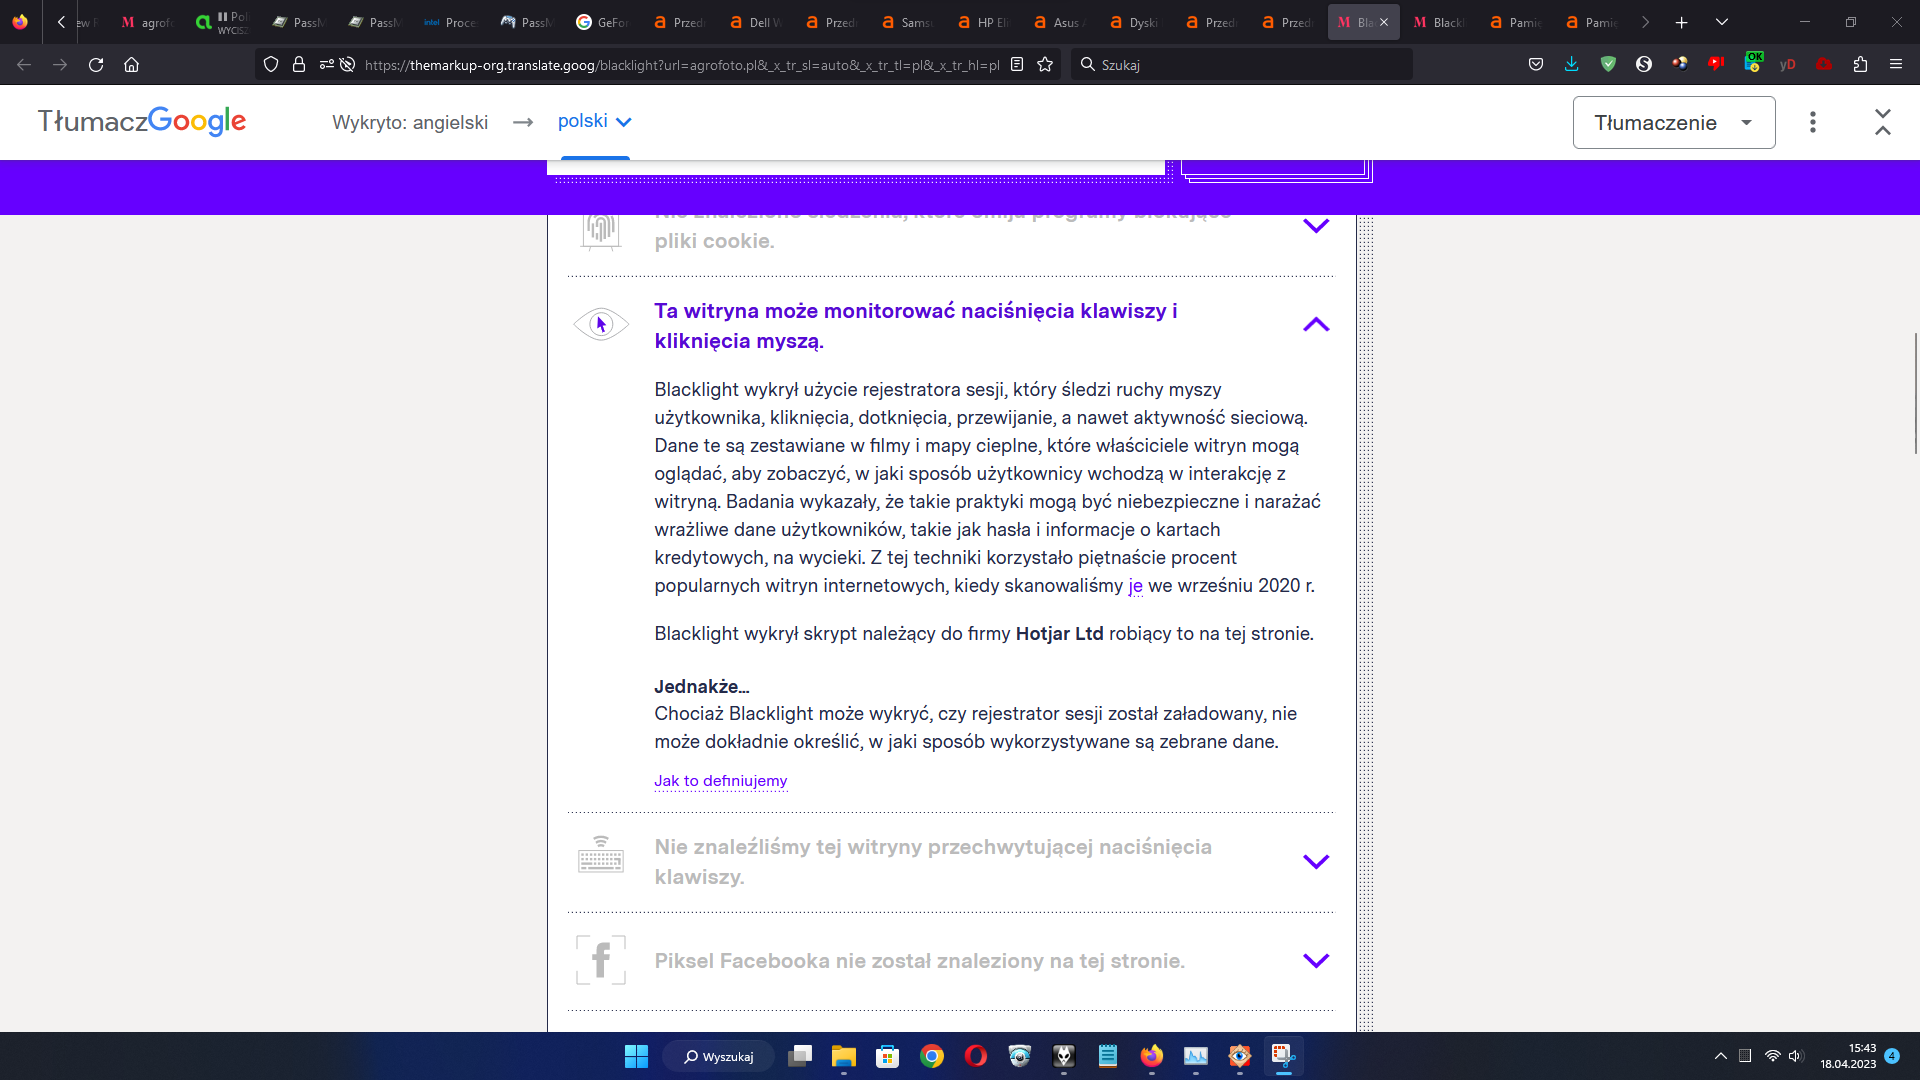Screen dimensions: 1920x1080
Task: Collapse the keystroke and mouse monitoring section
Action: [1316, 325]
